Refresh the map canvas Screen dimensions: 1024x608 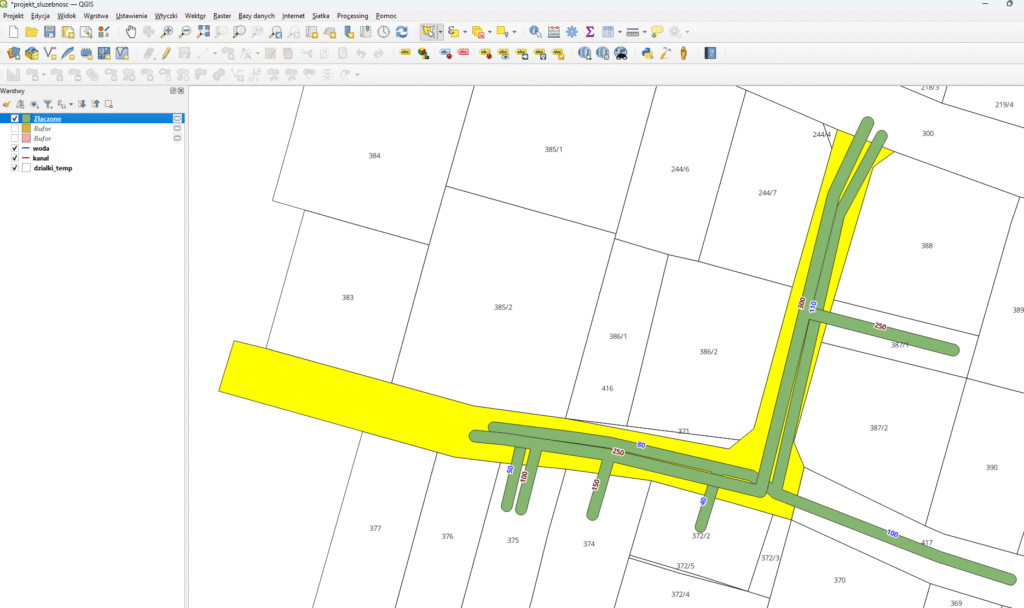(x=401, y=32)
